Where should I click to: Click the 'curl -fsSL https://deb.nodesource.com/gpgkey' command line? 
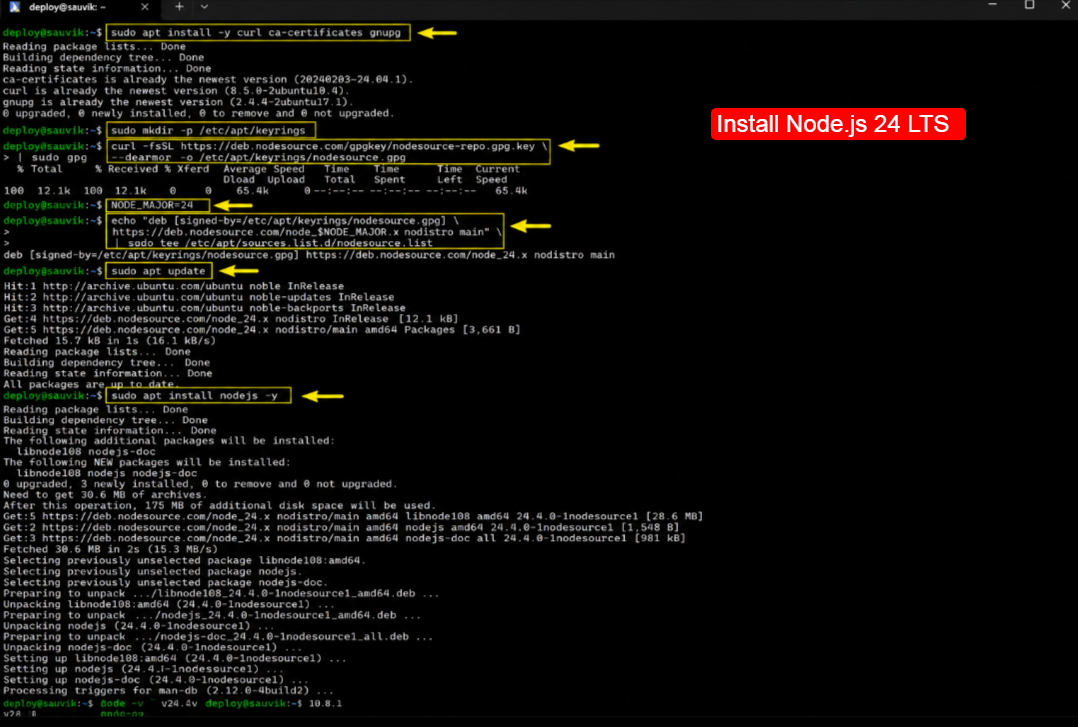329,146
